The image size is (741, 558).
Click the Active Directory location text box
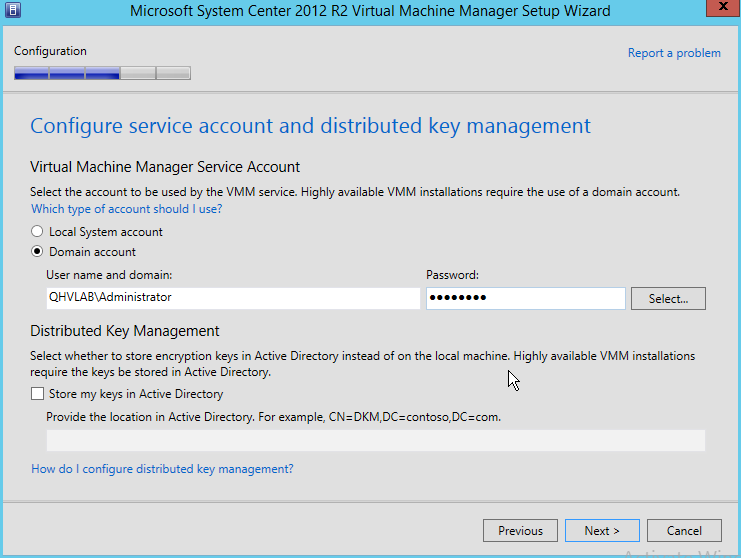point(375,441)
